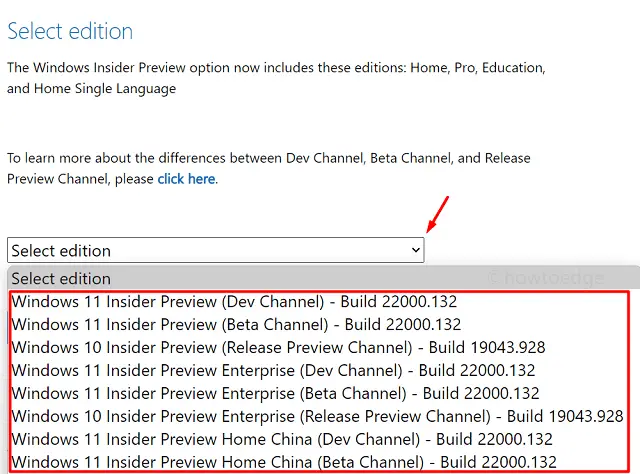
Task: Click the dropdown chevron arrow
Action: [416, 250]
